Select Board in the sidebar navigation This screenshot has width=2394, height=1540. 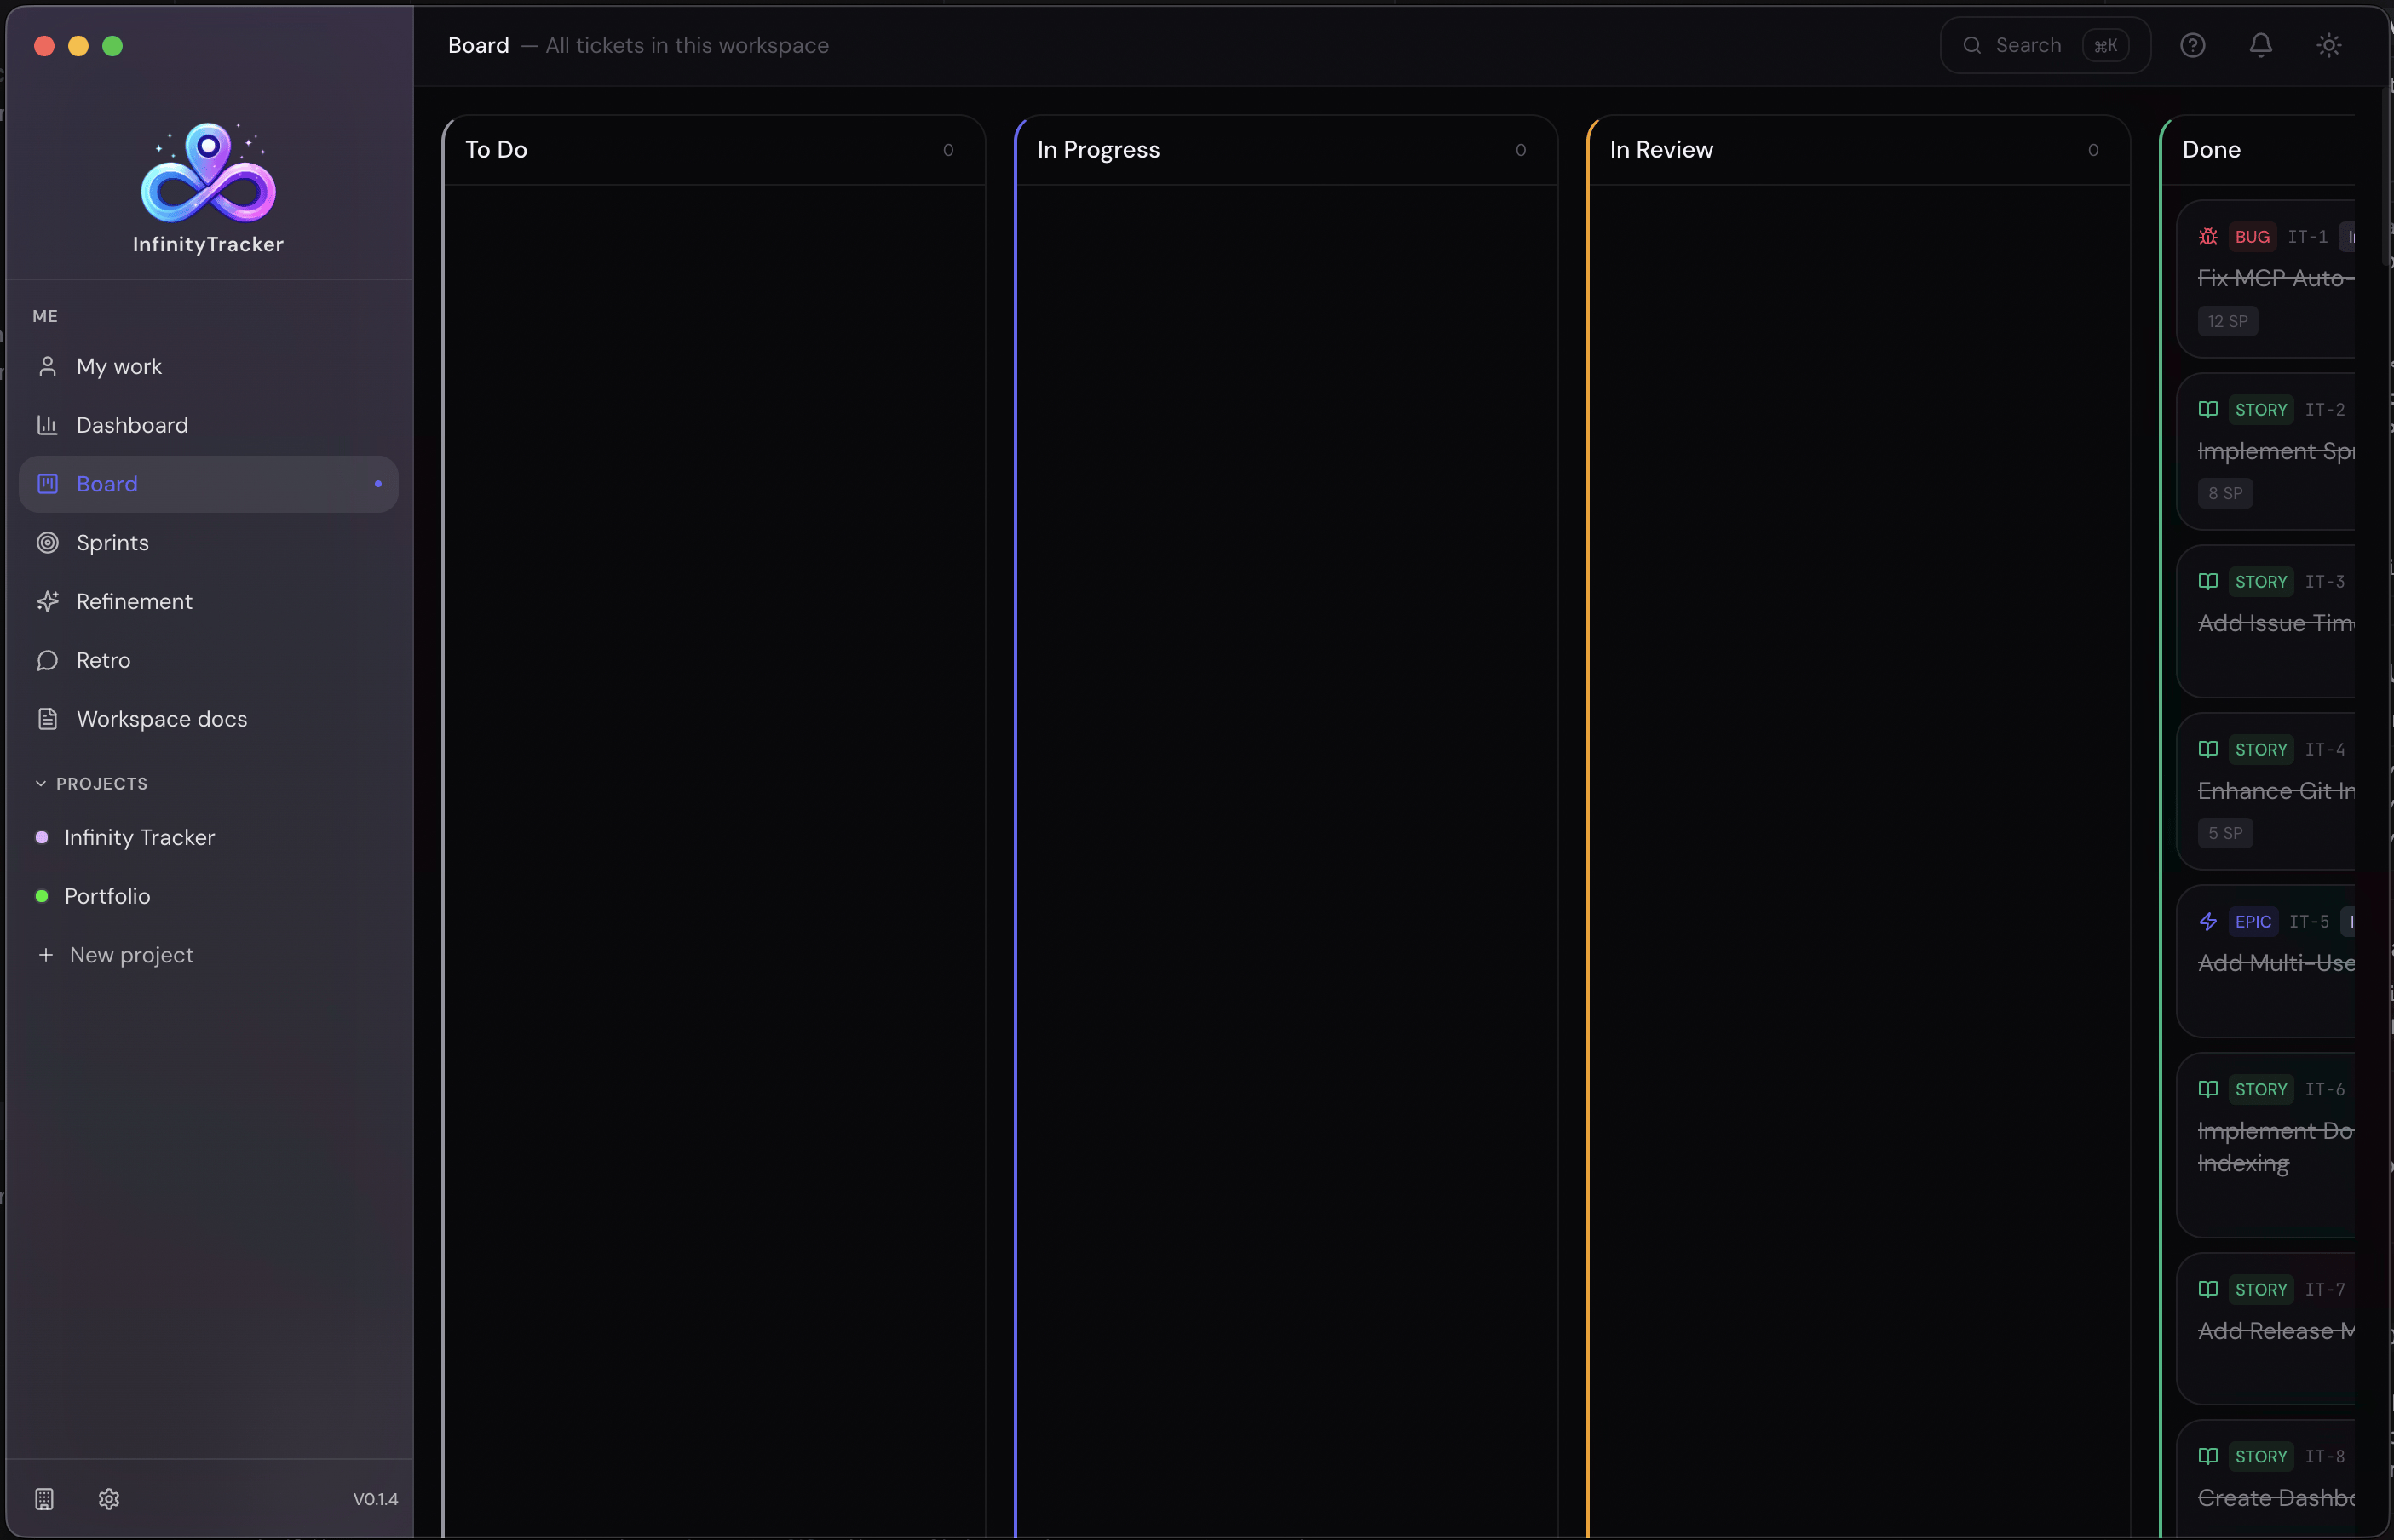(104, 484)
